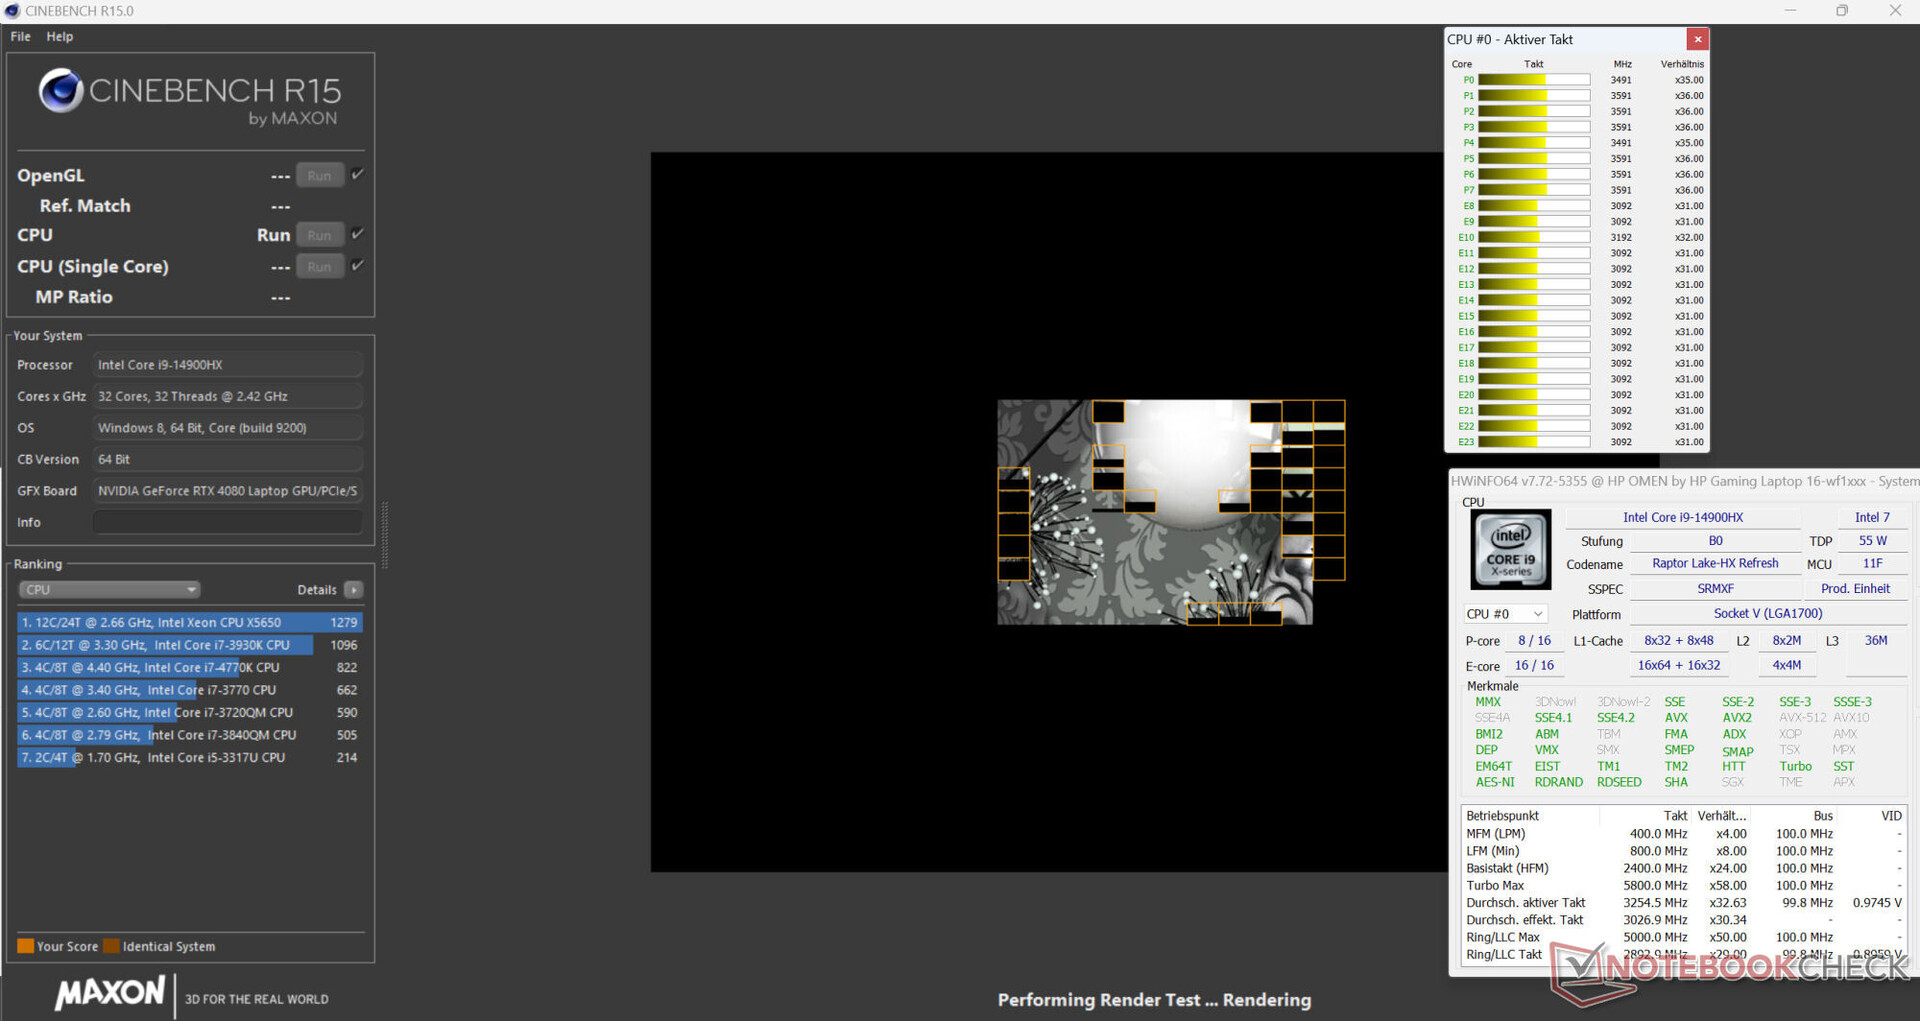Click the P0 core clock bar
The height and width of the screenshot is (1021, 1920).
[x=1534, y=80]
